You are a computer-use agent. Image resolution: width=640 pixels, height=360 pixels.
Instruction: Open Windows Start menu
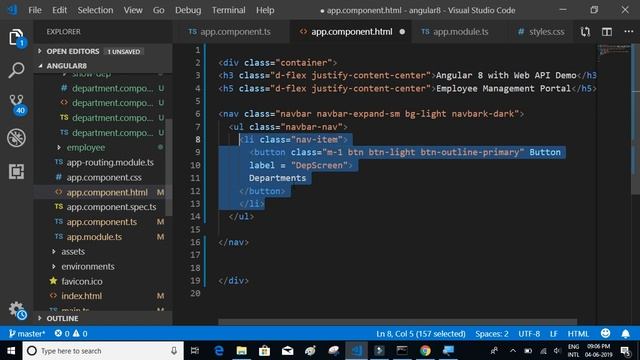pyautogui.click(x=11, y=351)
